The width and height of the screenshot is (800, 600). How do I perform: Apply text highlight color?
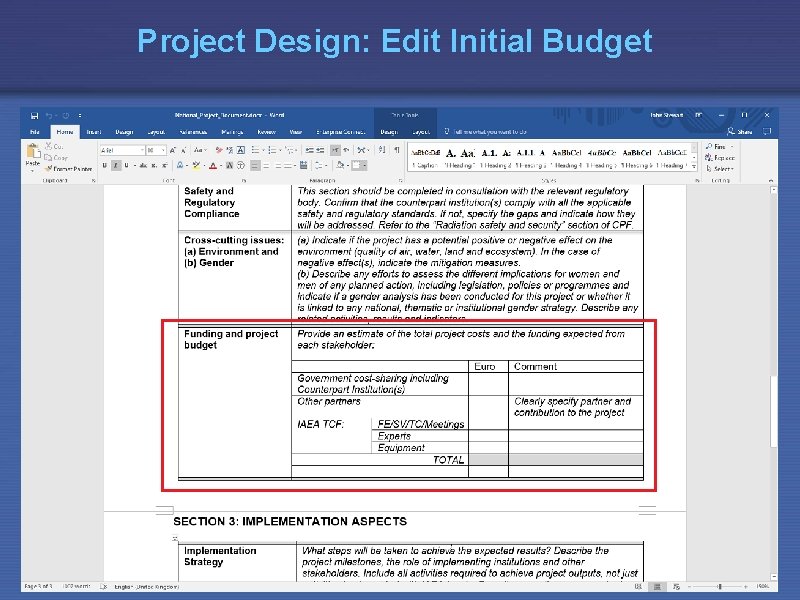195,165
